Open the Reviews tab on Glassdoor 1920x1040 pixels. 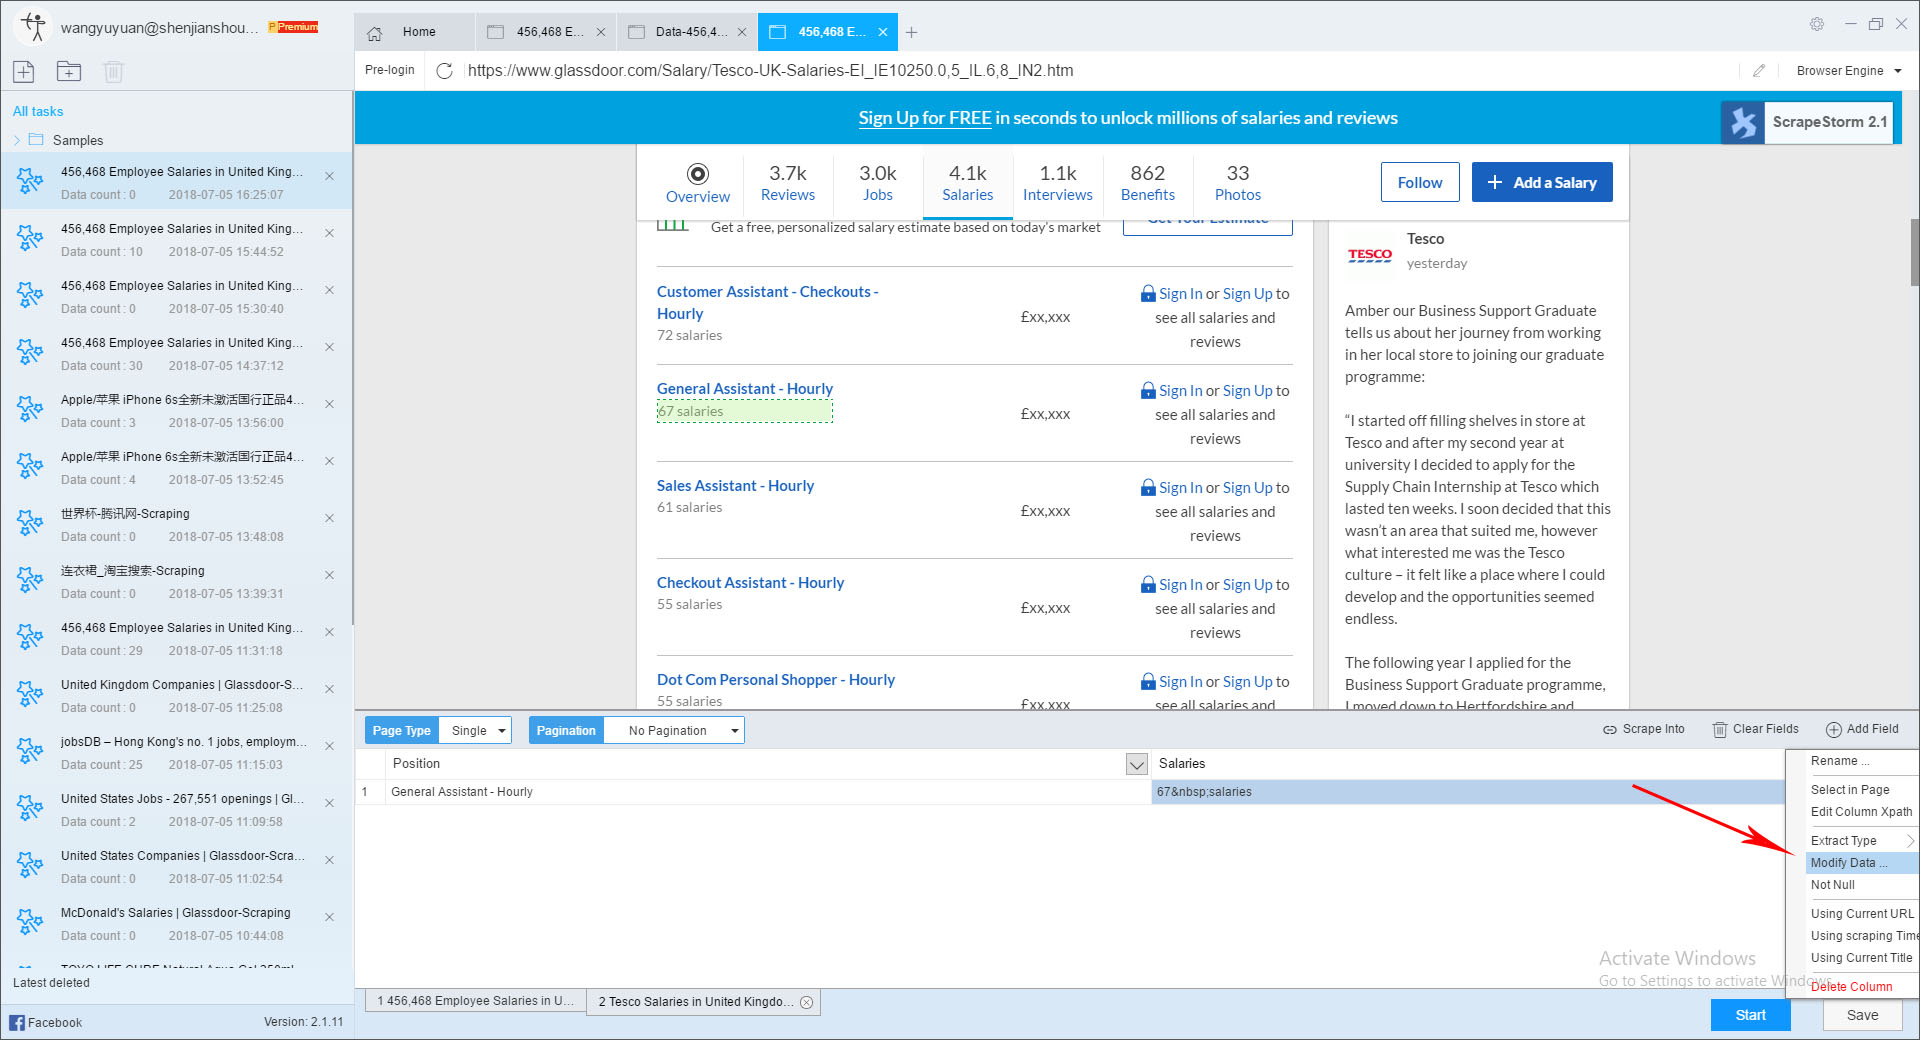pos(788,183)
